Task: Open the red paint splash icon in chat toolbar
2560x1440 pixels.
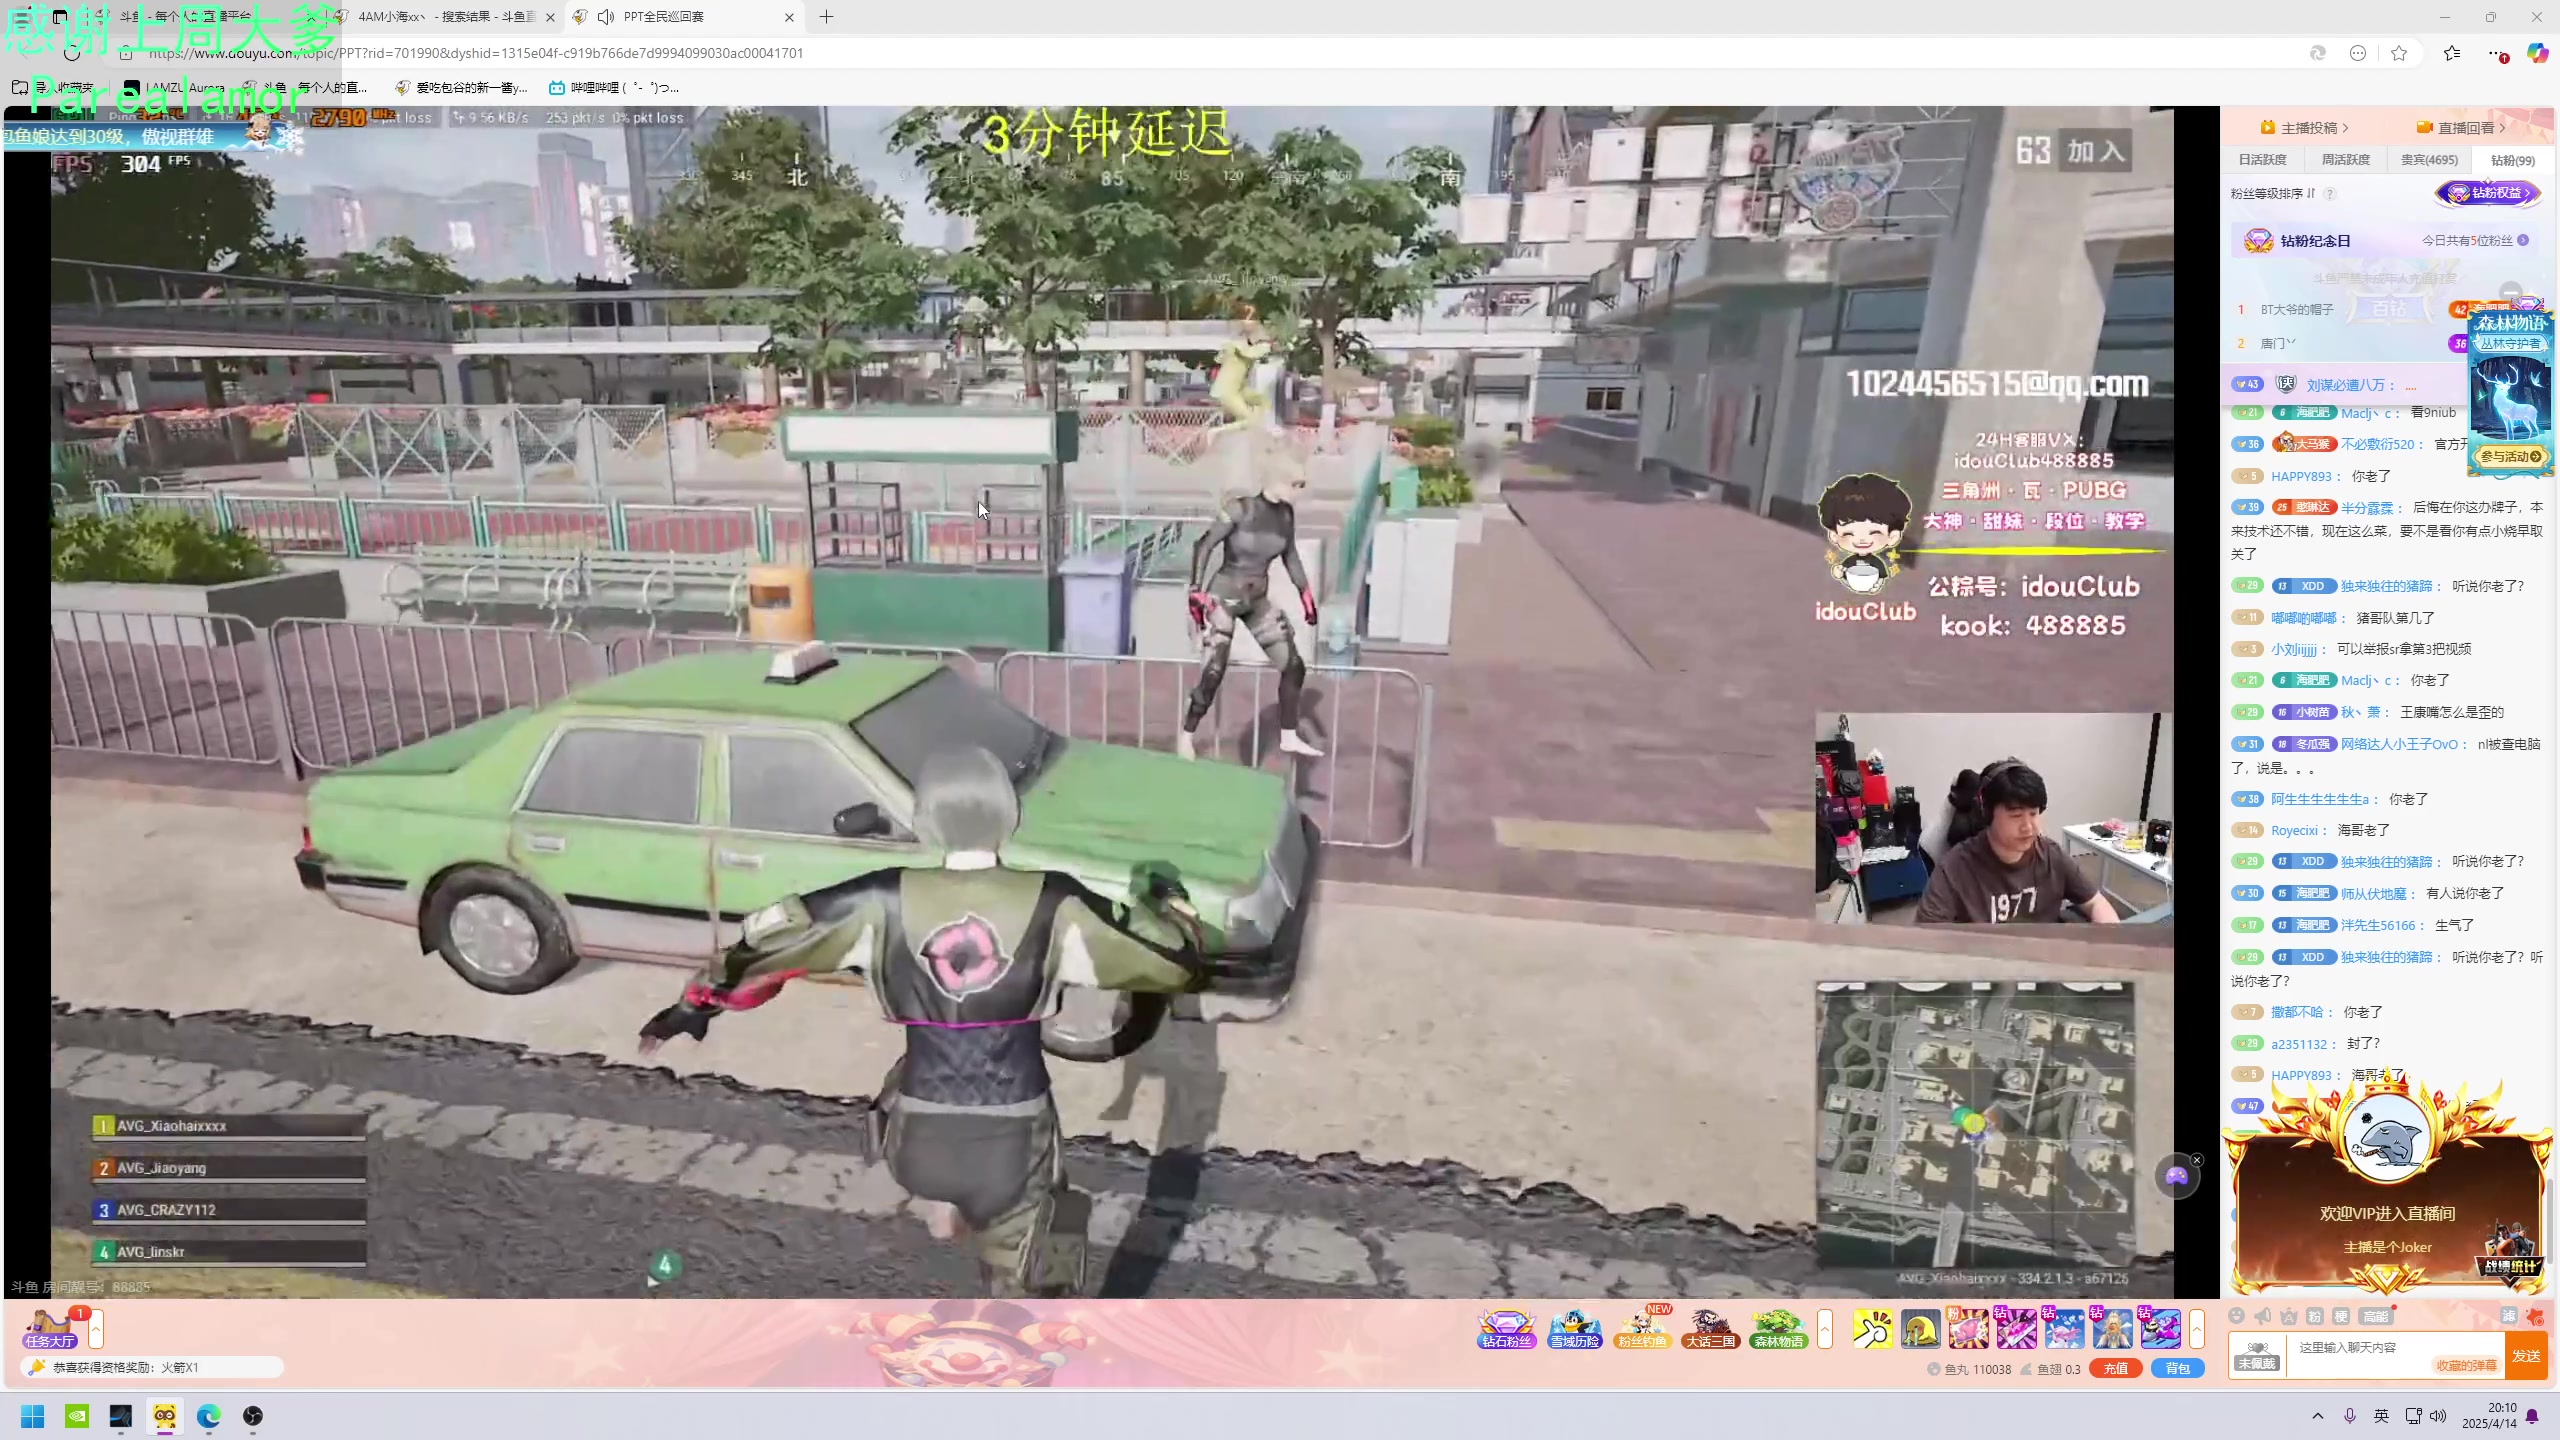Action: [x=2535, y=1316]
